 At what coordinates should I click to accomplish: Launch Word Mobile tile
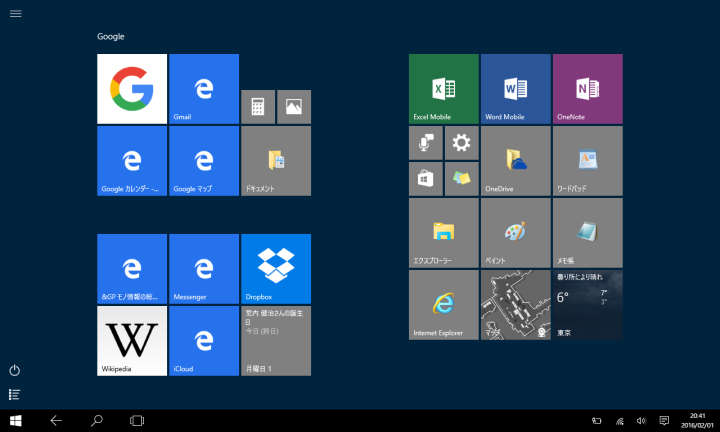[516, 89]
